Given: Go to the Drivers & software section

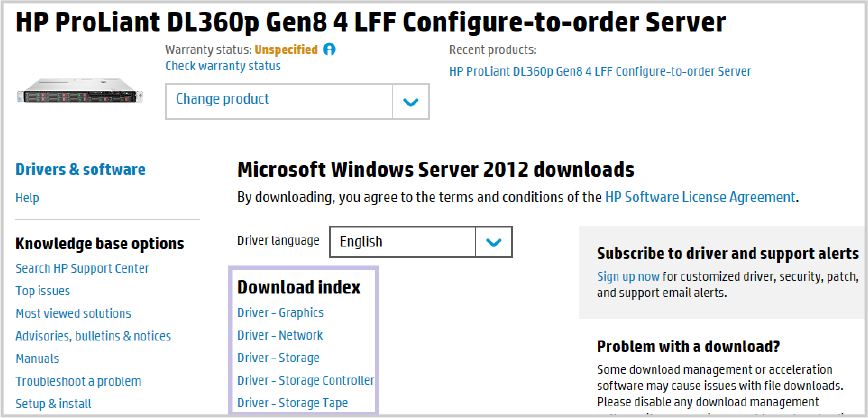Looking at the screenshot, I should (80, 169).
